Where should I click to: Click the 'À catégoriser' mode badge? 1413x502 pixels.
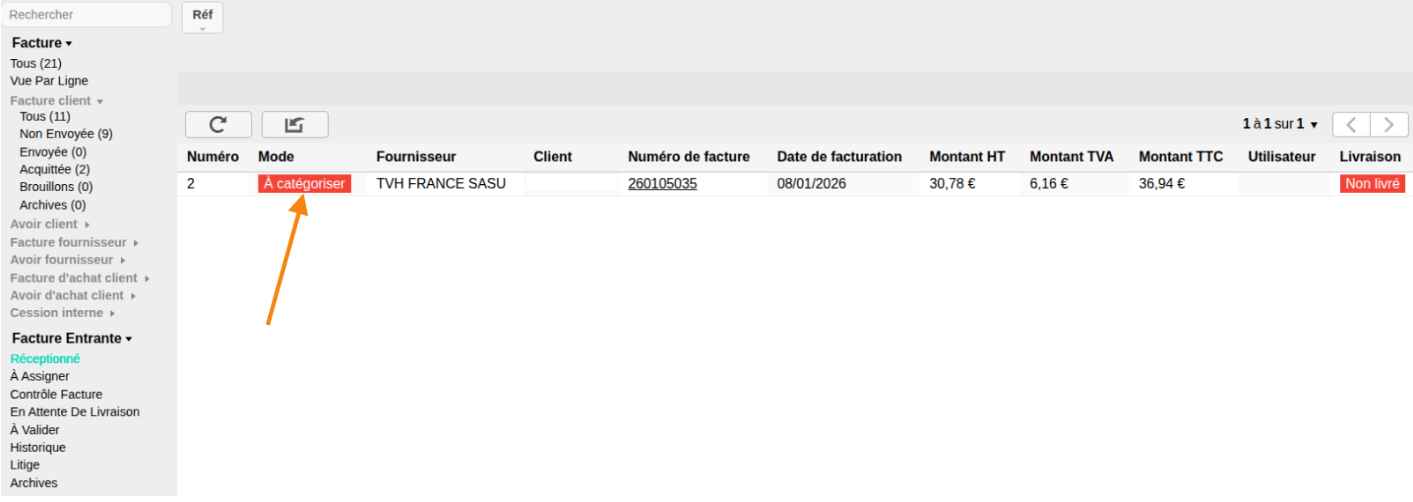(x=304, y=184)
